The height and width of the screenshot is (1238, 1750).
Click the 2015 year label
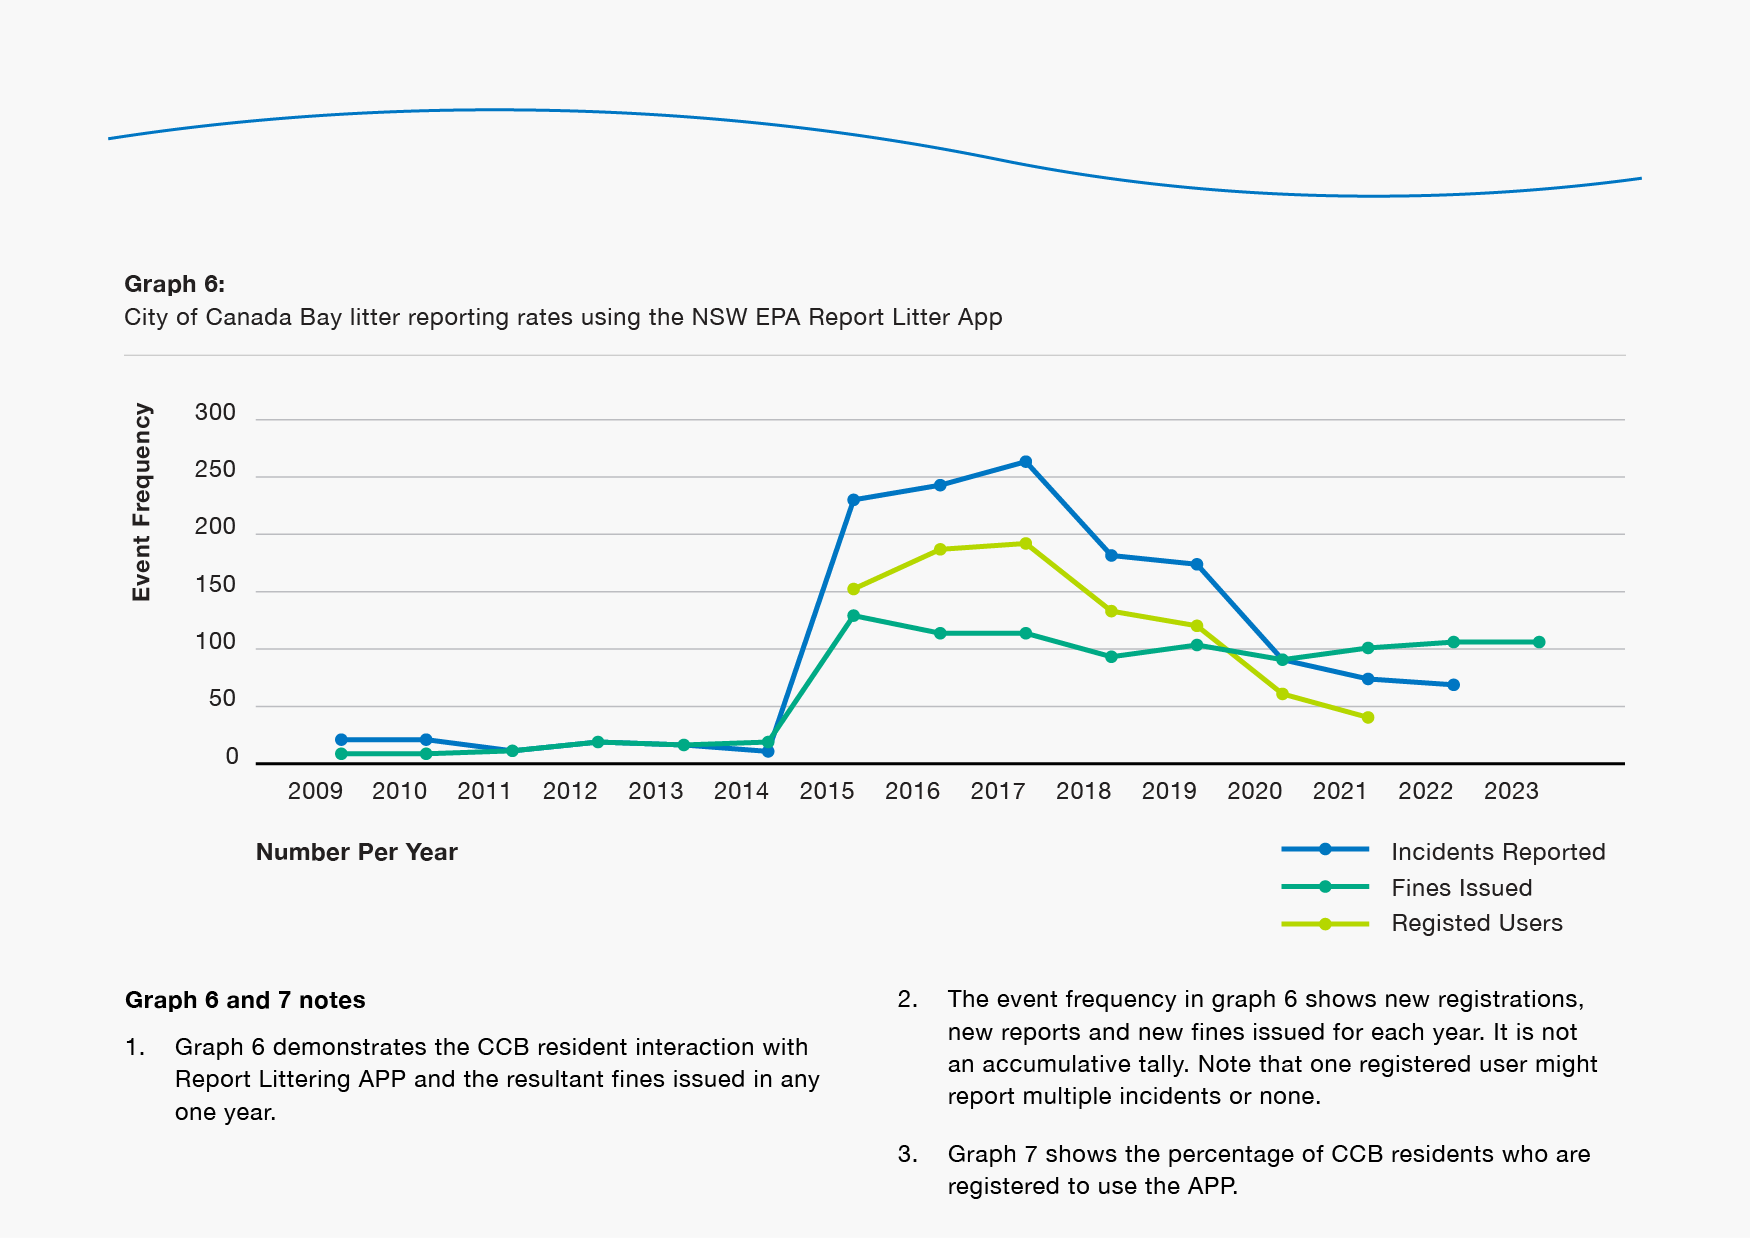[827, 791]
